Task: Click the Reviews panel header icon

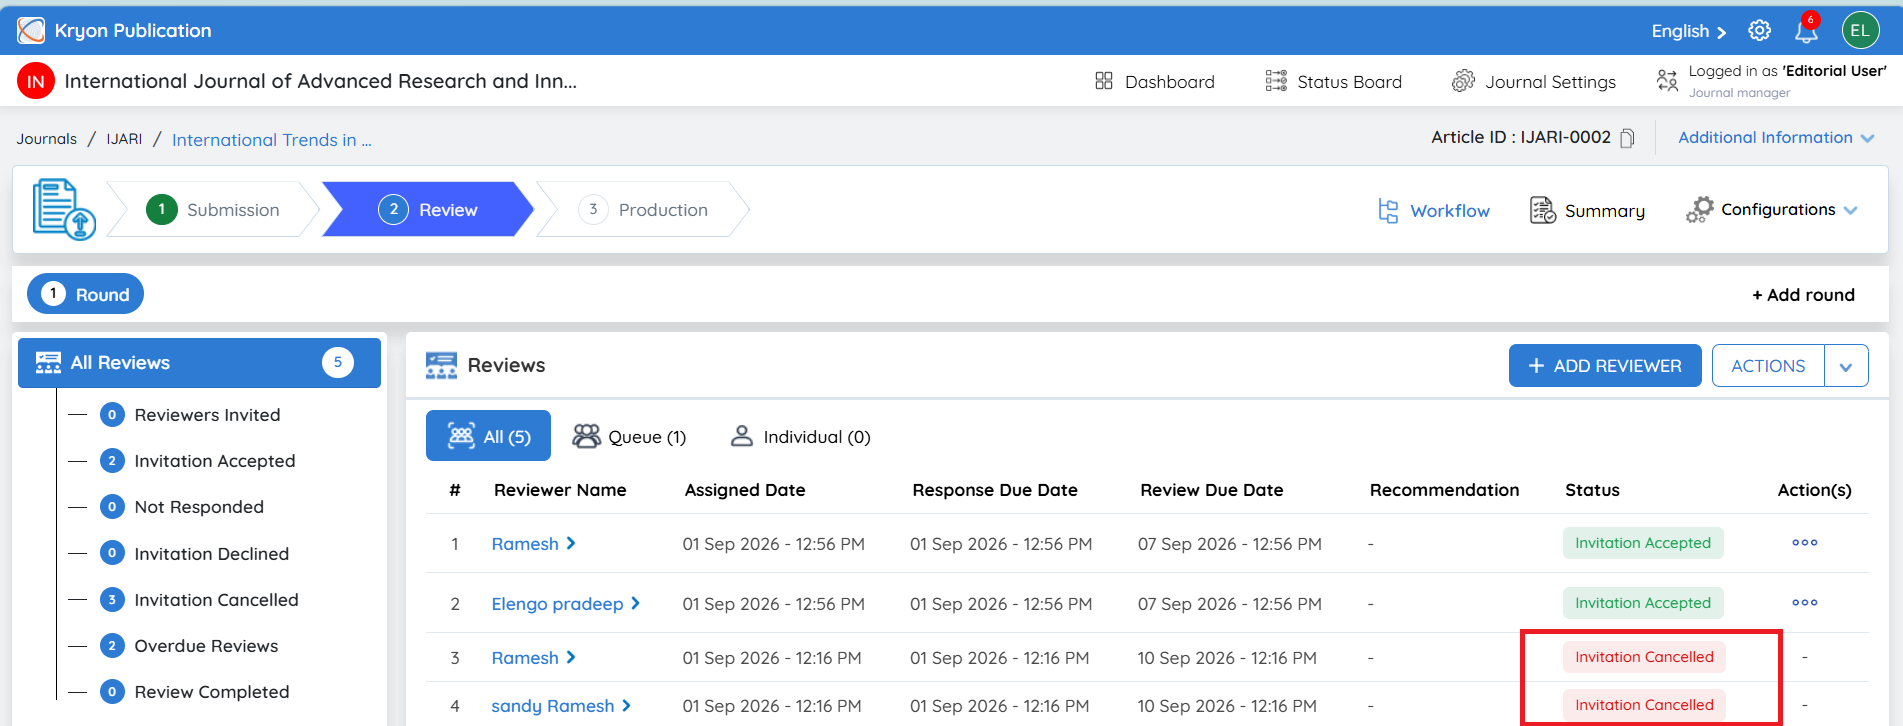Action: [441, 366]
